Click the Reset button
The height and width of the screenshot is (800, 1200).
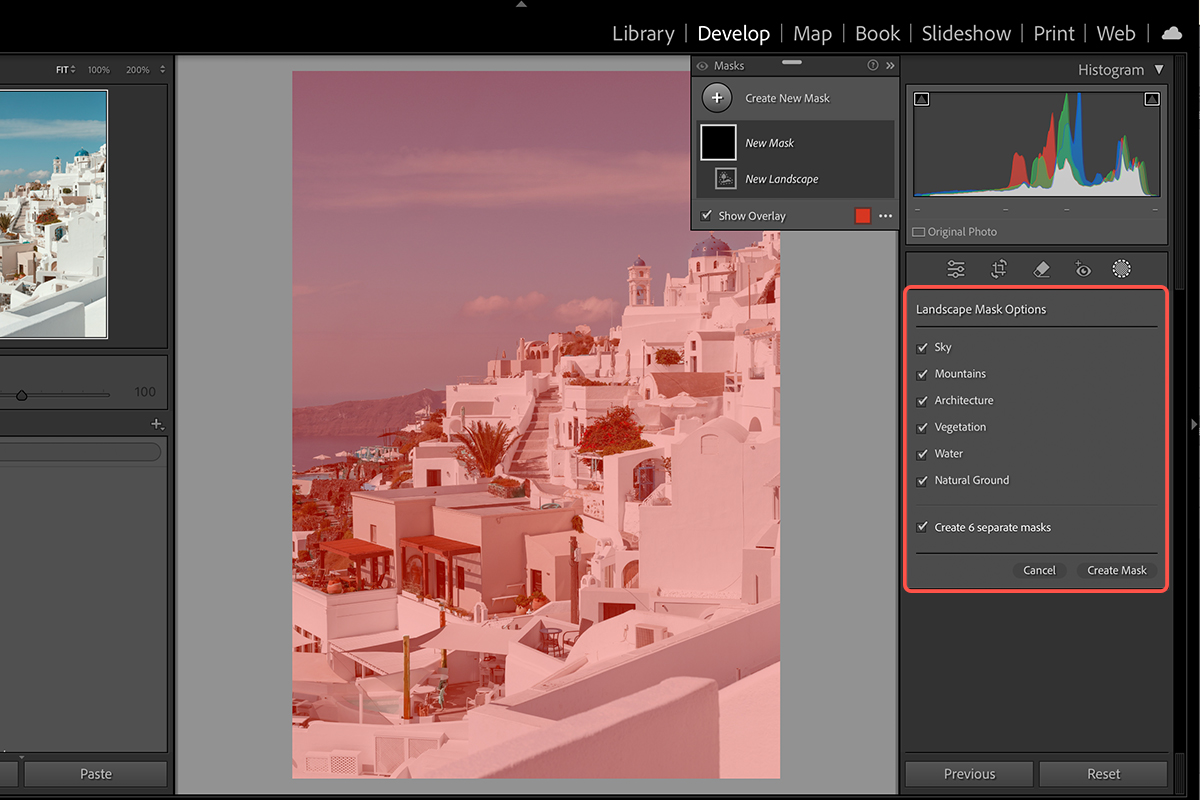click(1103, 774)
